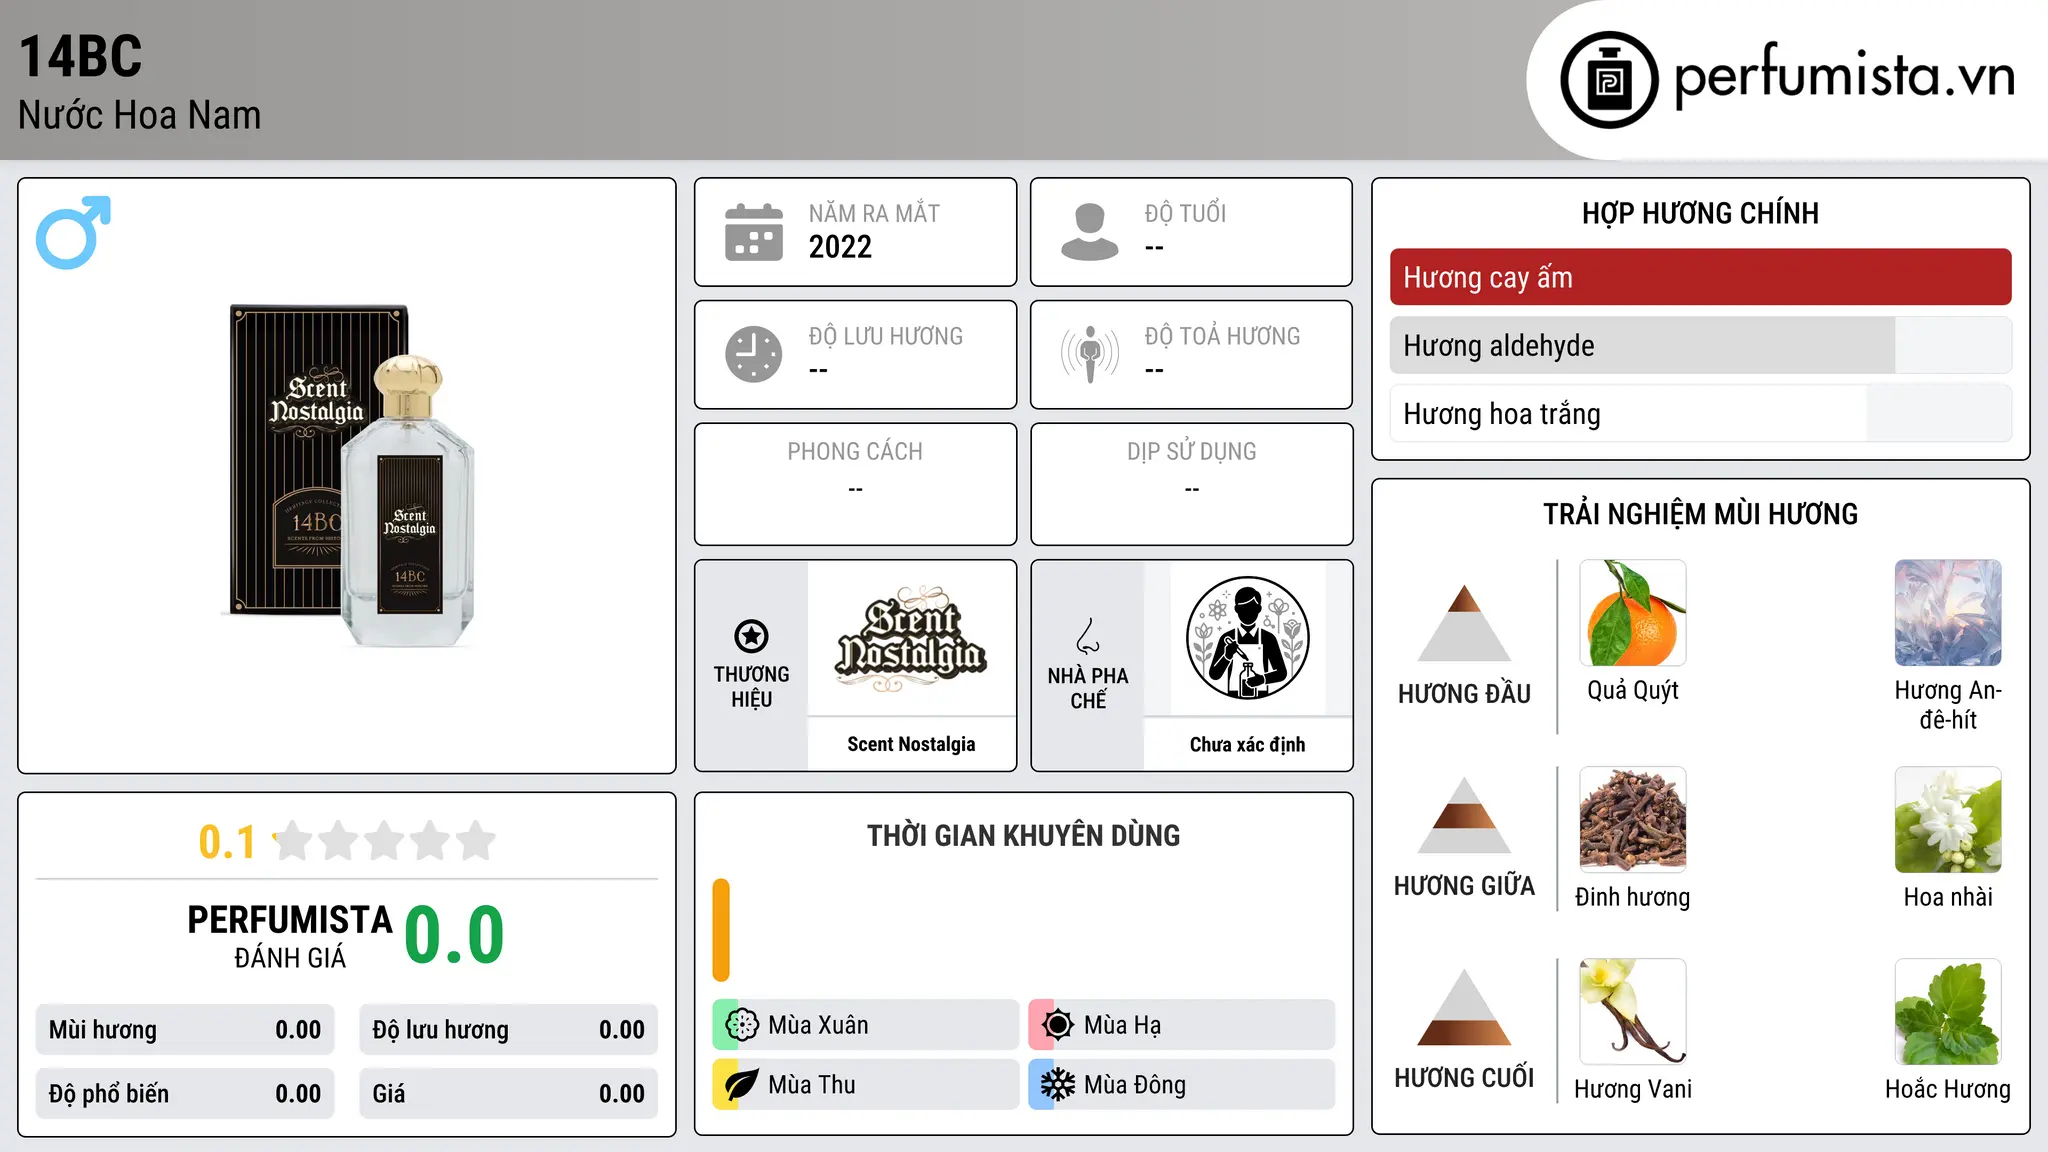
Task: Select the Mùa Thu season button
Action: pos(865,1085)
